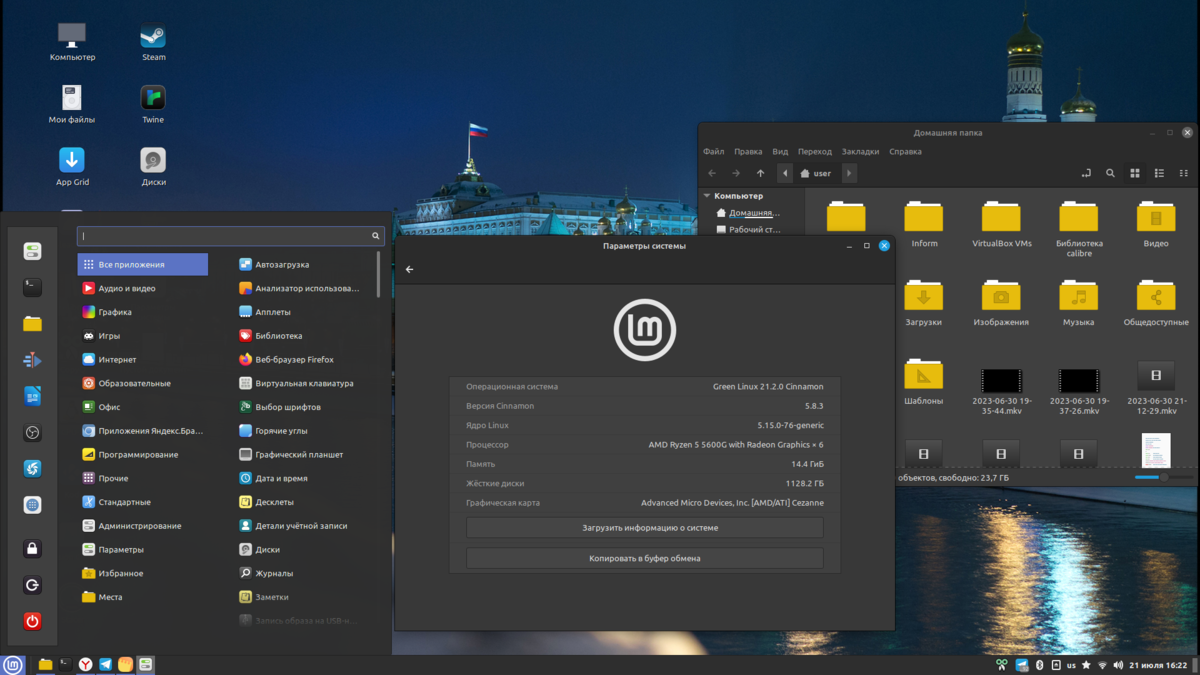Image resolution: width=1200 pixels, height=675 pixels.
Task: Click left path arrow beside user
Action: coord(785,173)
